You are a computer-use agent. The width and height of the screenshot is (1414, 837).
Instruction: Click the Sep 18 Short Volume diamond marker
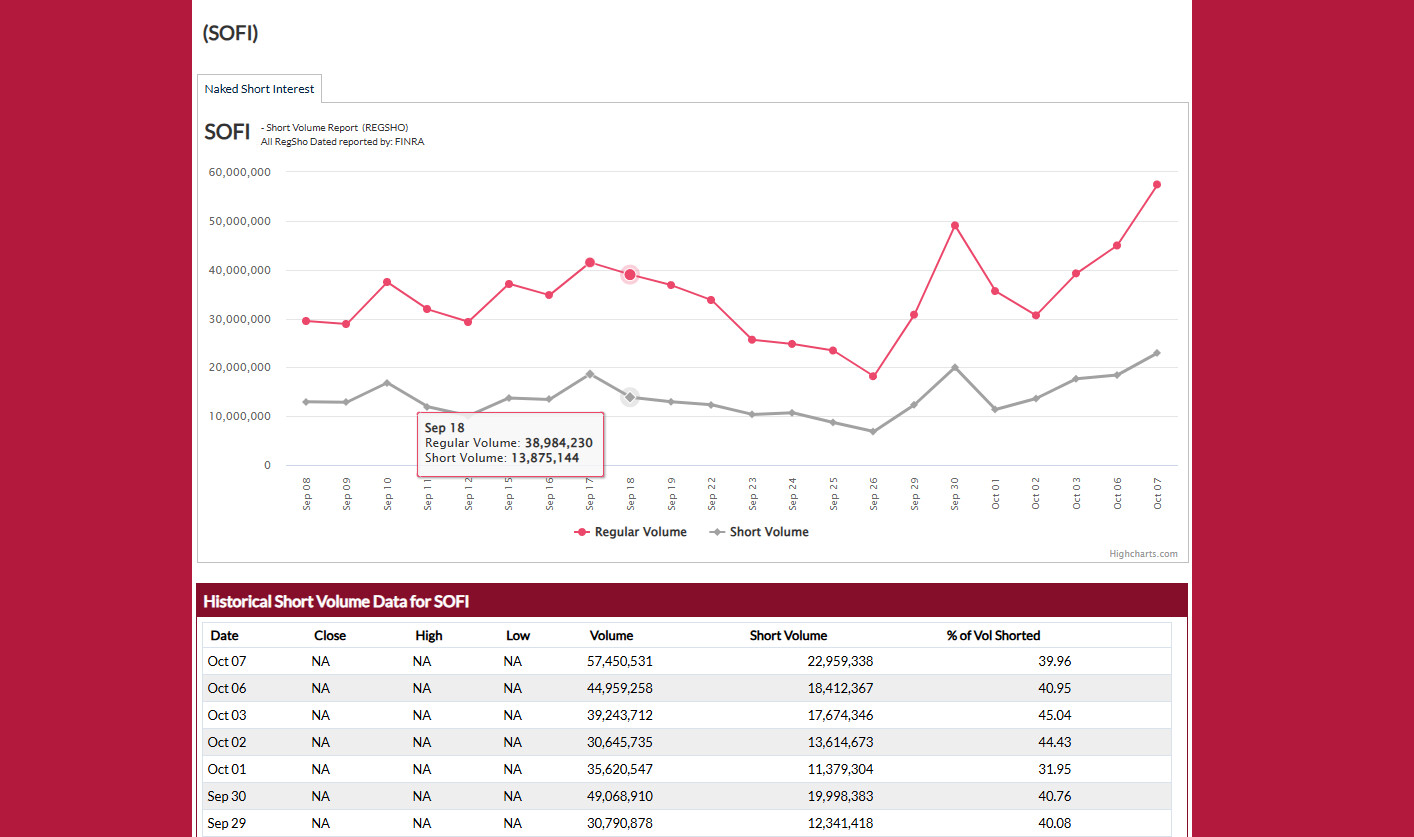(x=630, y=397)
